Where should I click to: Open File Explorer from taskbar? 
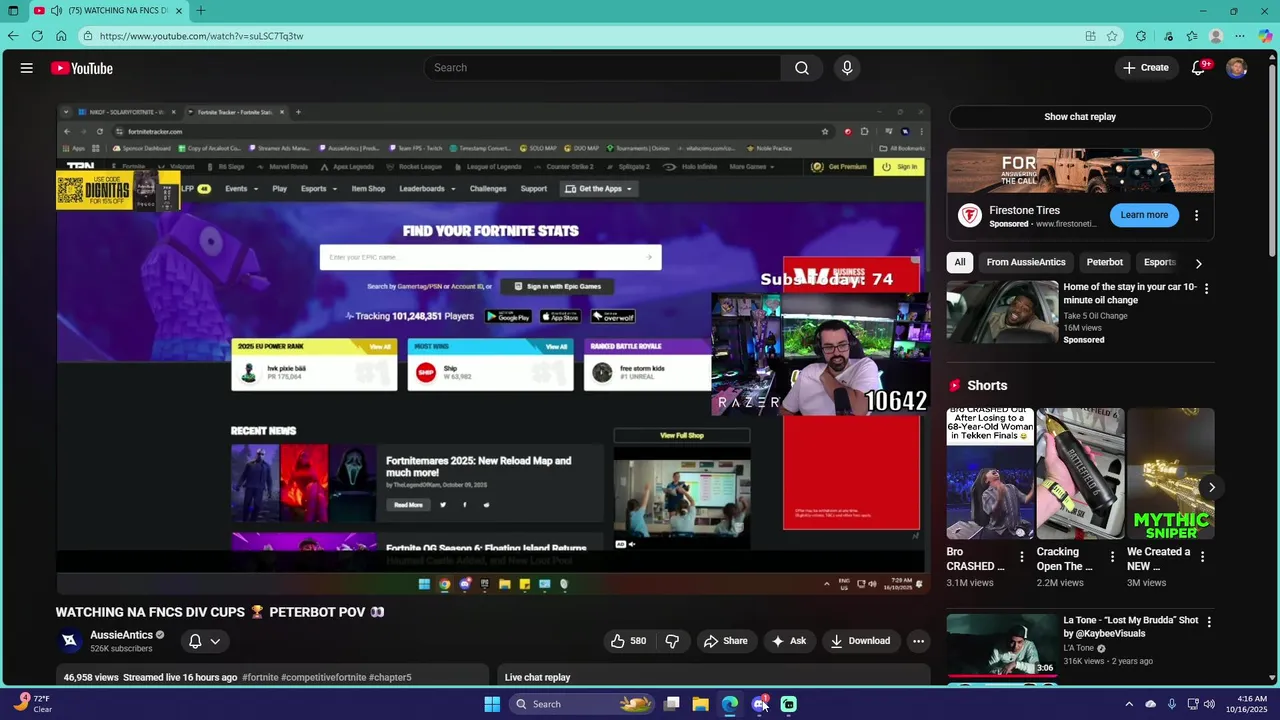click(x=700, y=704)
